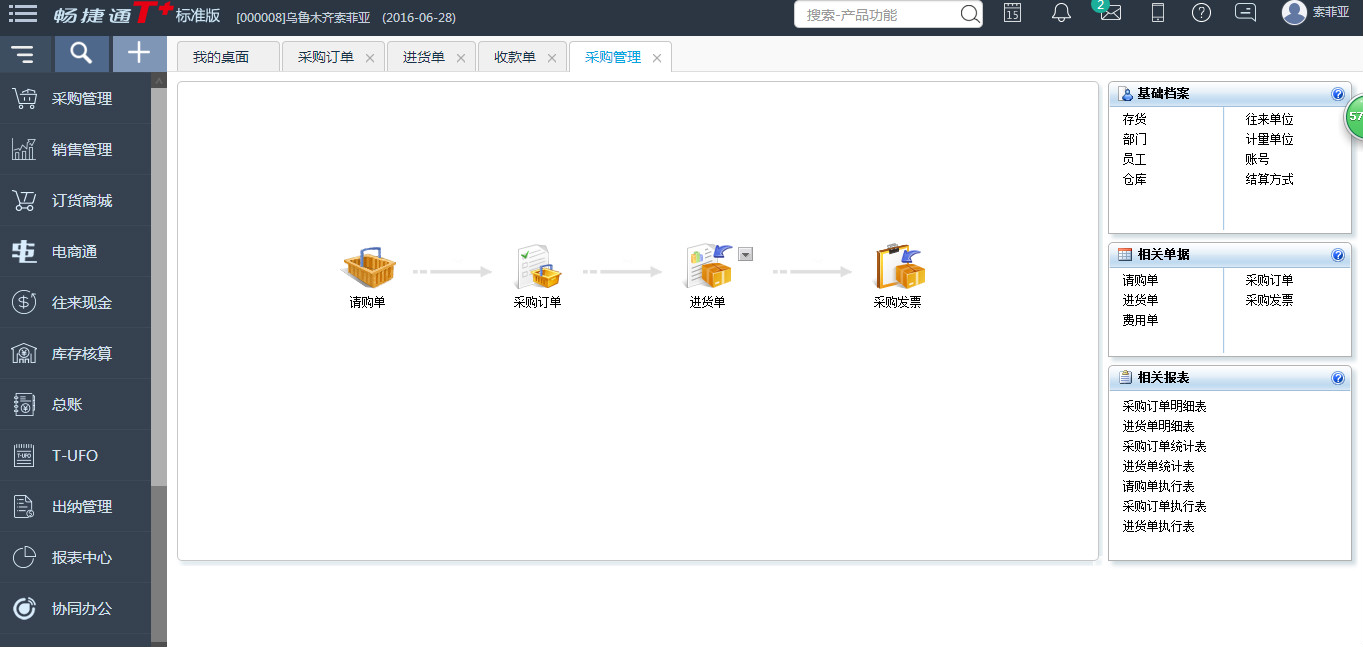Click the sidebar plus add button
Image resolution: width=1363 pixels, height=647 pixels.
tap(139, 54)
